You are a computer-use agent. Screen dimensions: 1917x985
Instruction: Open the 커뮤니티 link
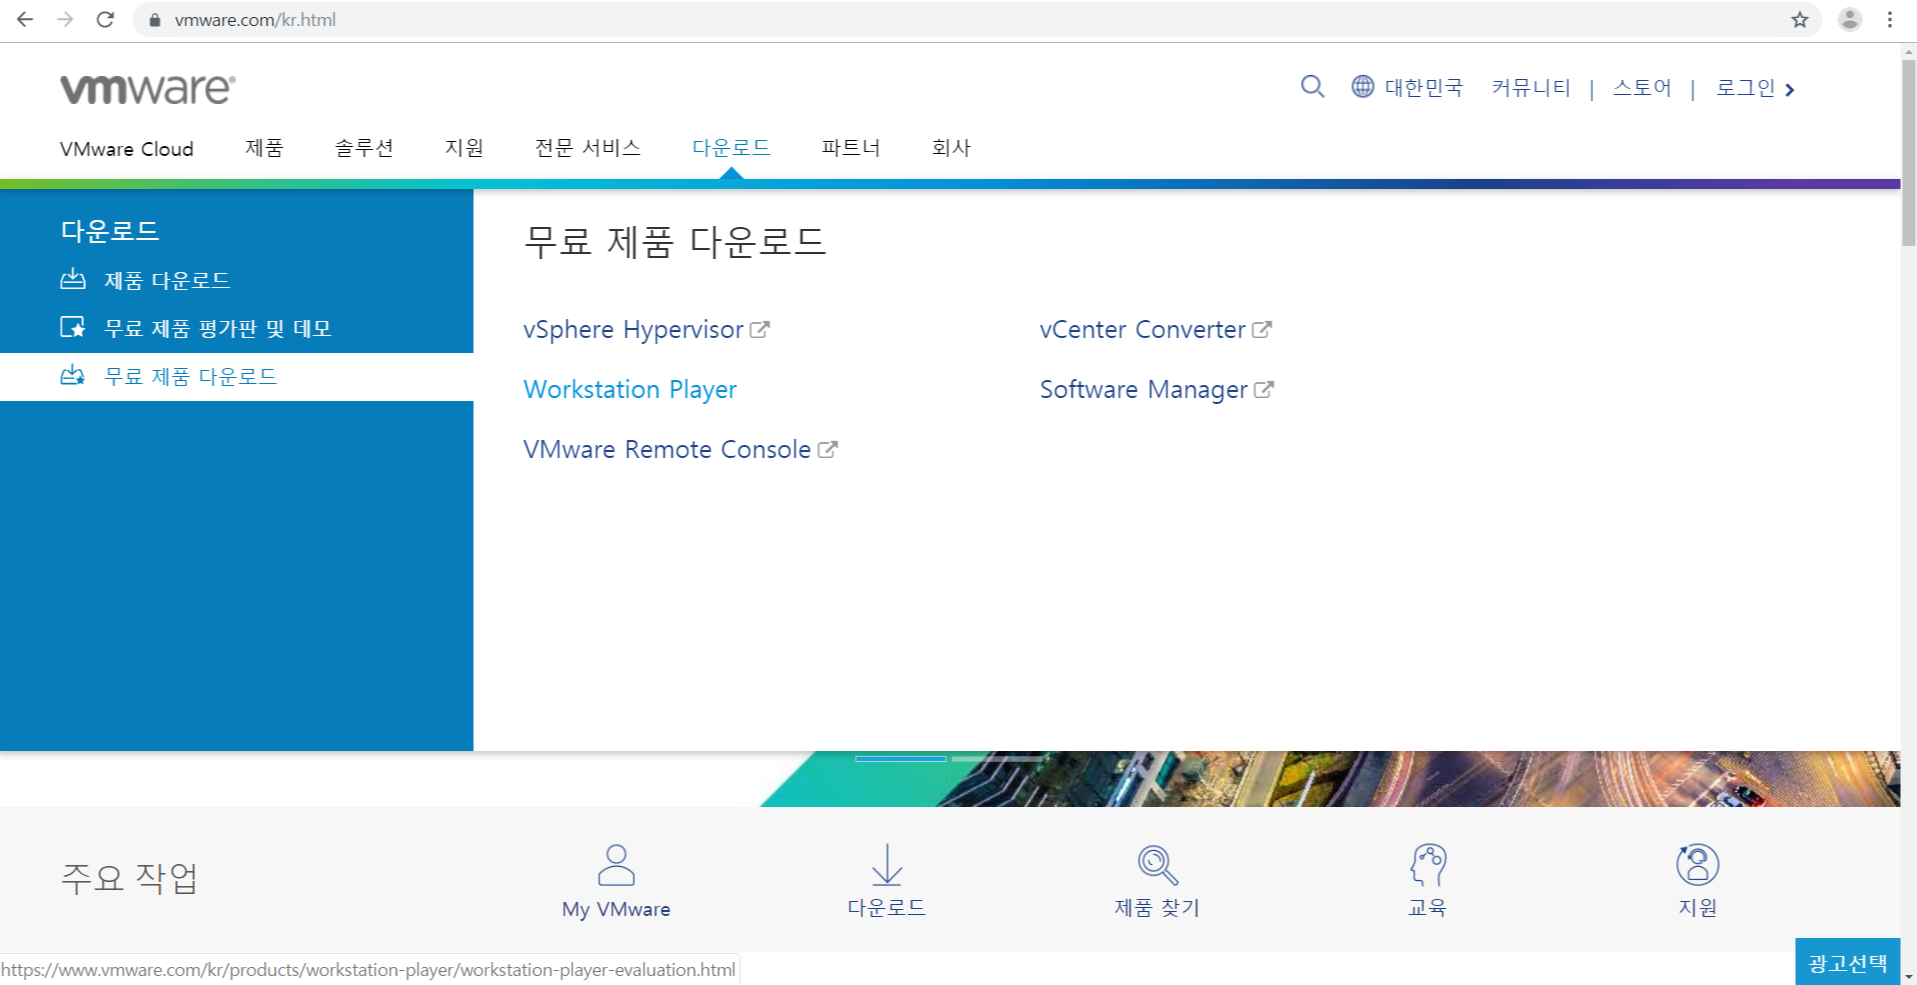pyautogui.click(x=1531, y=88)
